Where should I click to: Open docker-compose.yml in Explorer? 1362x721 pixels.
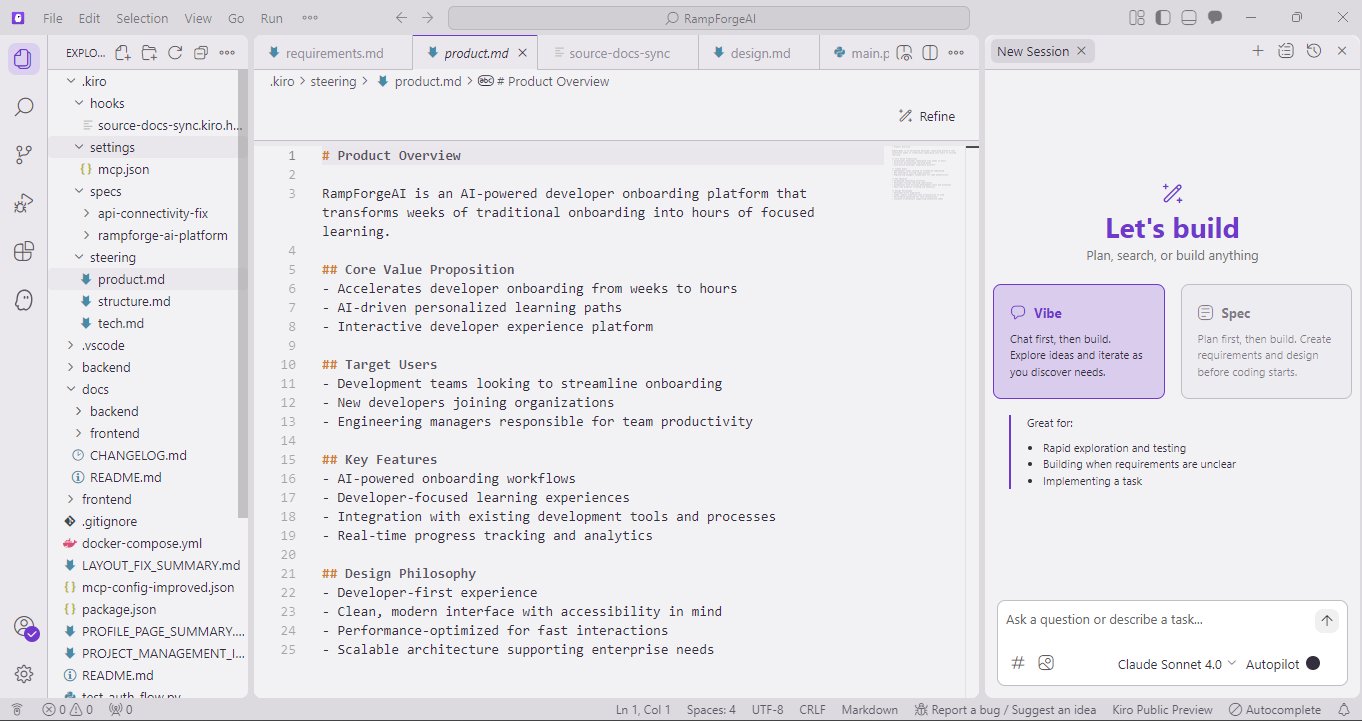point(142,543)
